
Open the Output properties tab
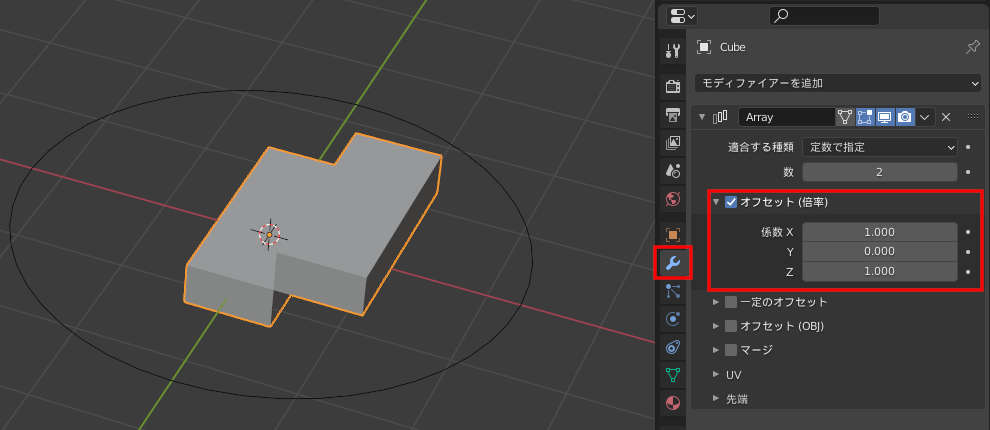[673, 115]
